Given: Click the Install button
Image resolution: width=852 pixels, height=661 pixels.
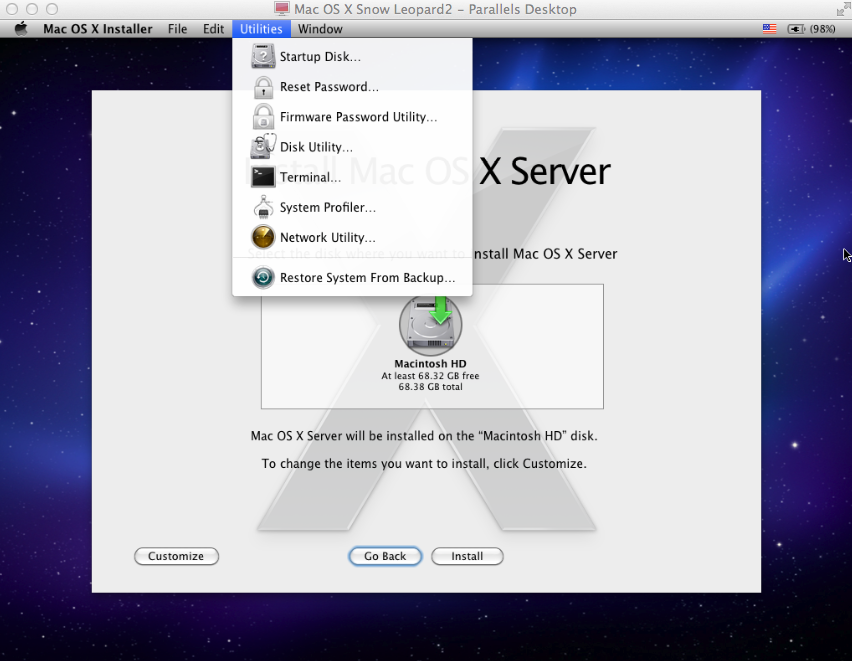Looking at the screenshot, I should tap(467, 556).
